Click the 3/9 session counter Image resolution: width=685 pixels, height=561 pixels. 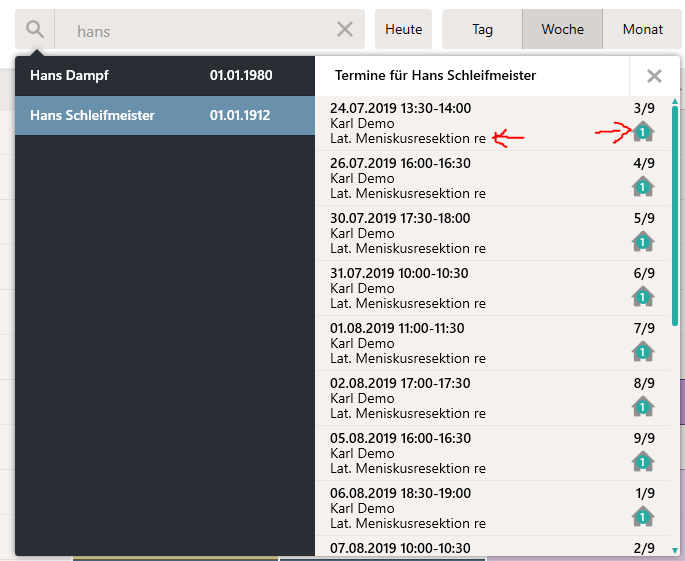tap(644, 108)
